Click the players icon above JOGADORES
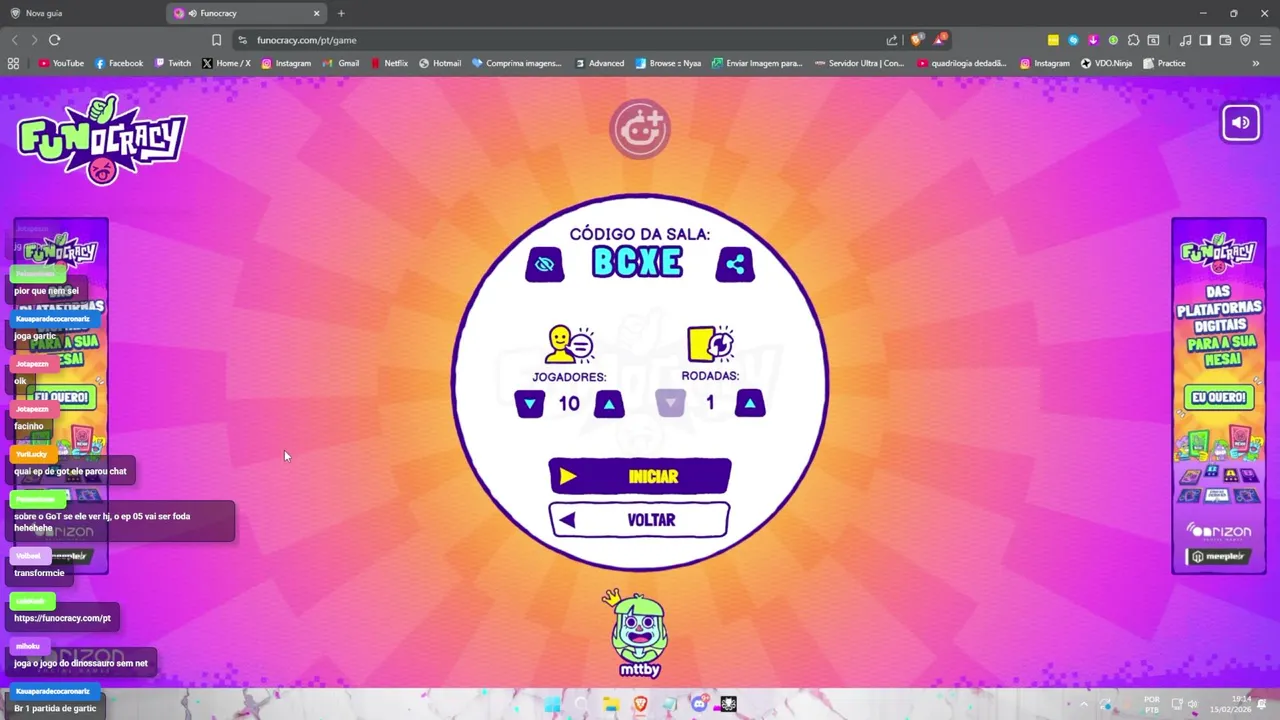 click(569, 345)
